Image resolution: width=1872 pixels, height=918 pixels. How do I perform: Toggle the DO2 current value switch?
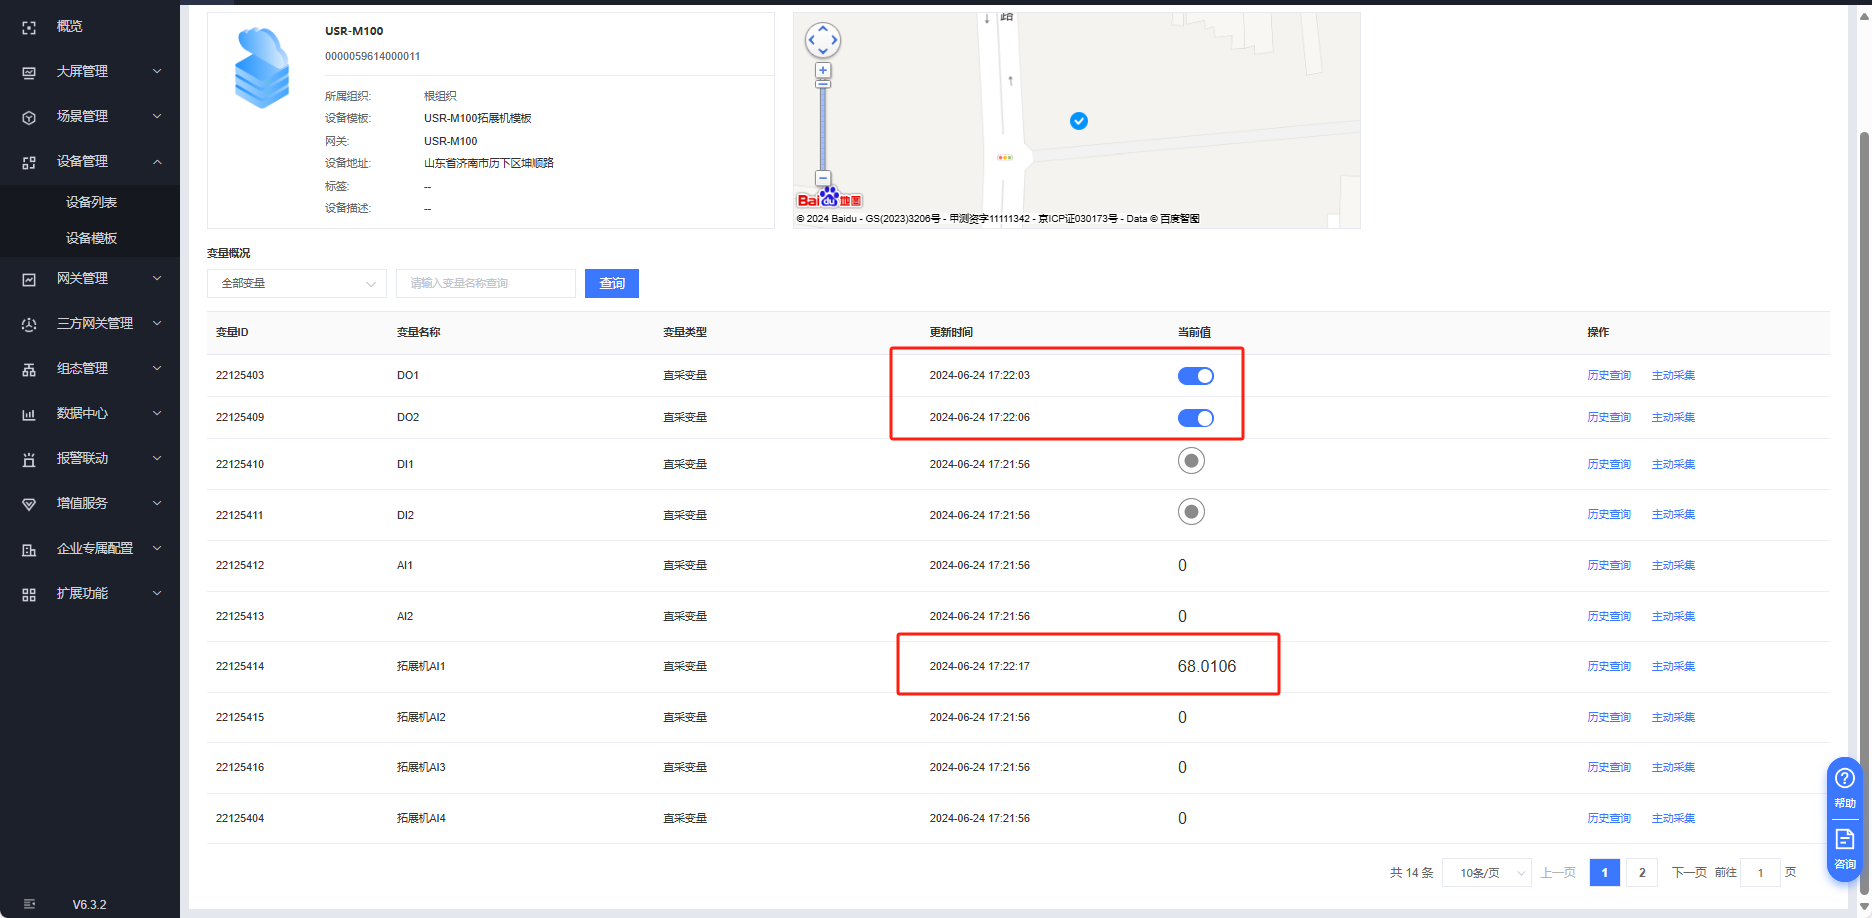tap(1195, 418)
